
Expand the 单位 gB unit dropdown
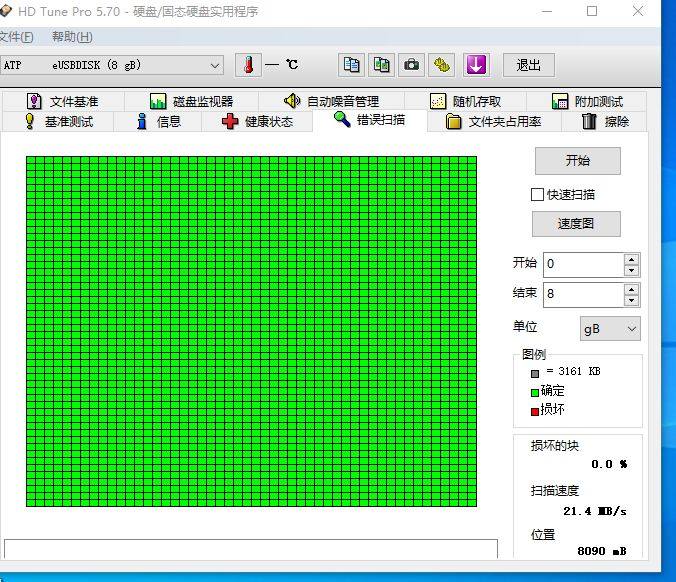[610, 329]
